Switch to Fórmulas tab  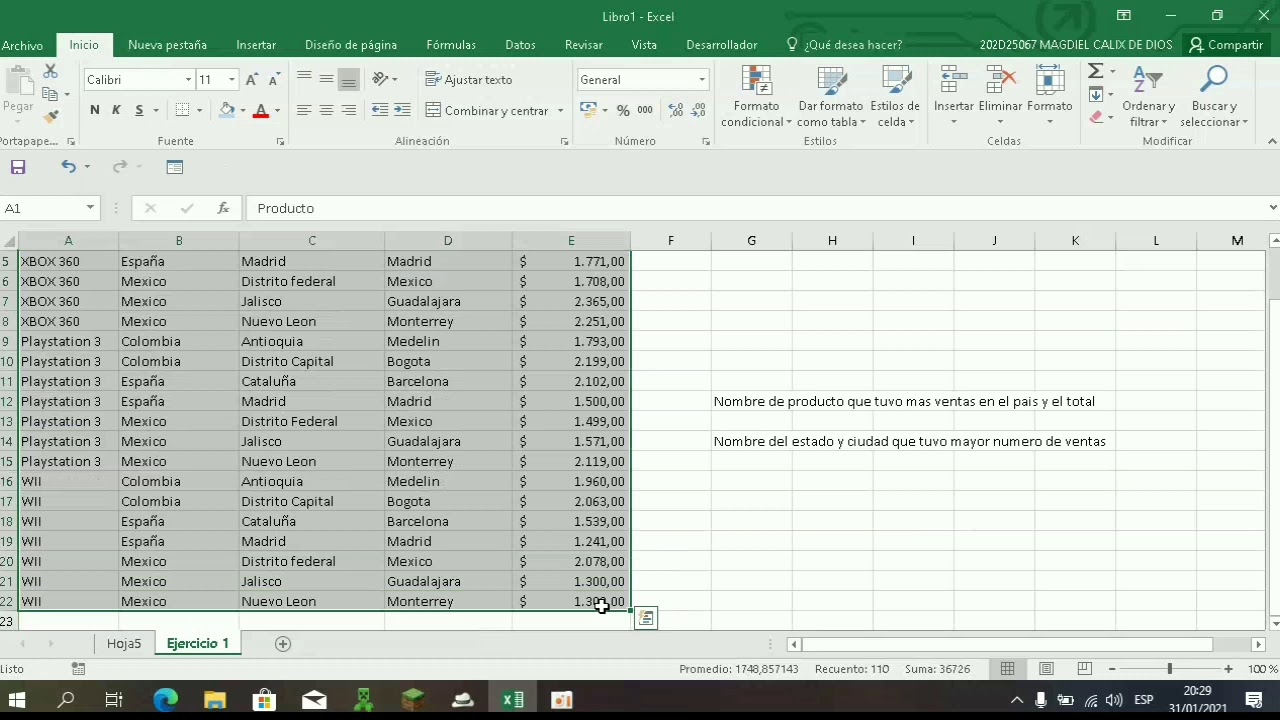(x=451, y=45)
